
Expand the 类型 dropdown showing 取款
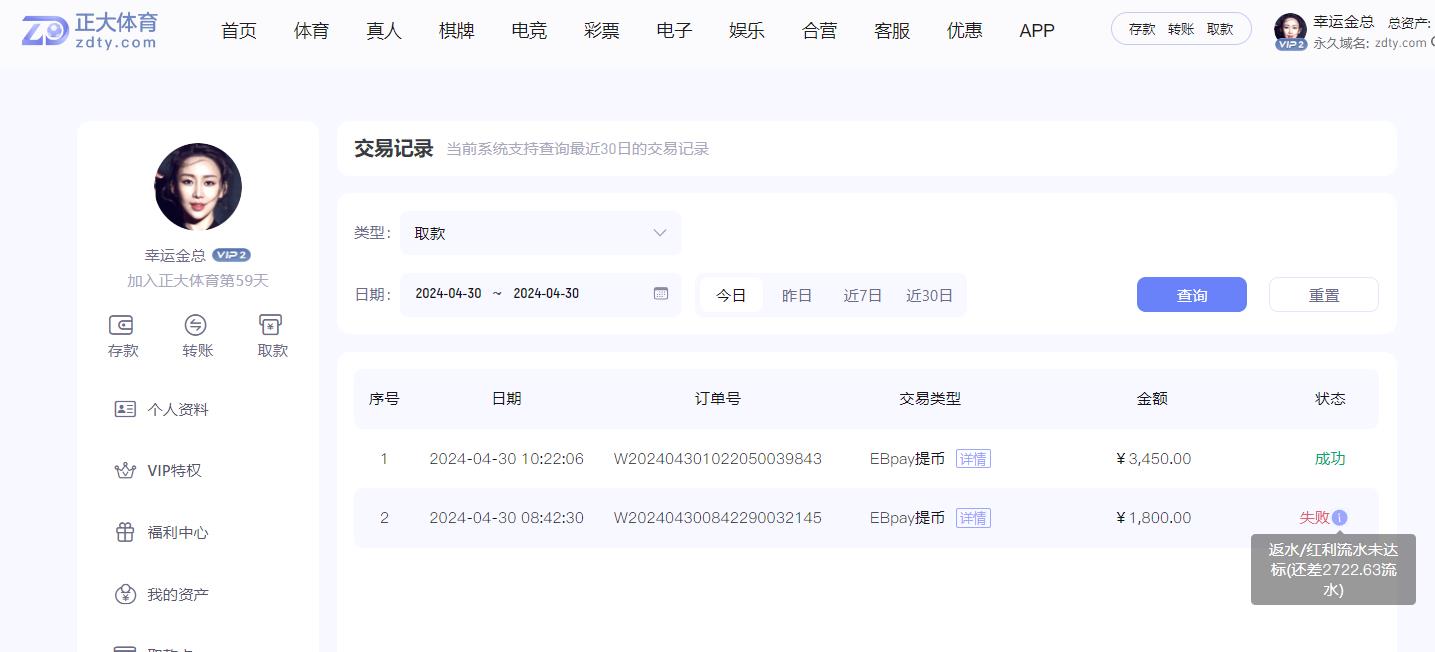pos(540,233)
